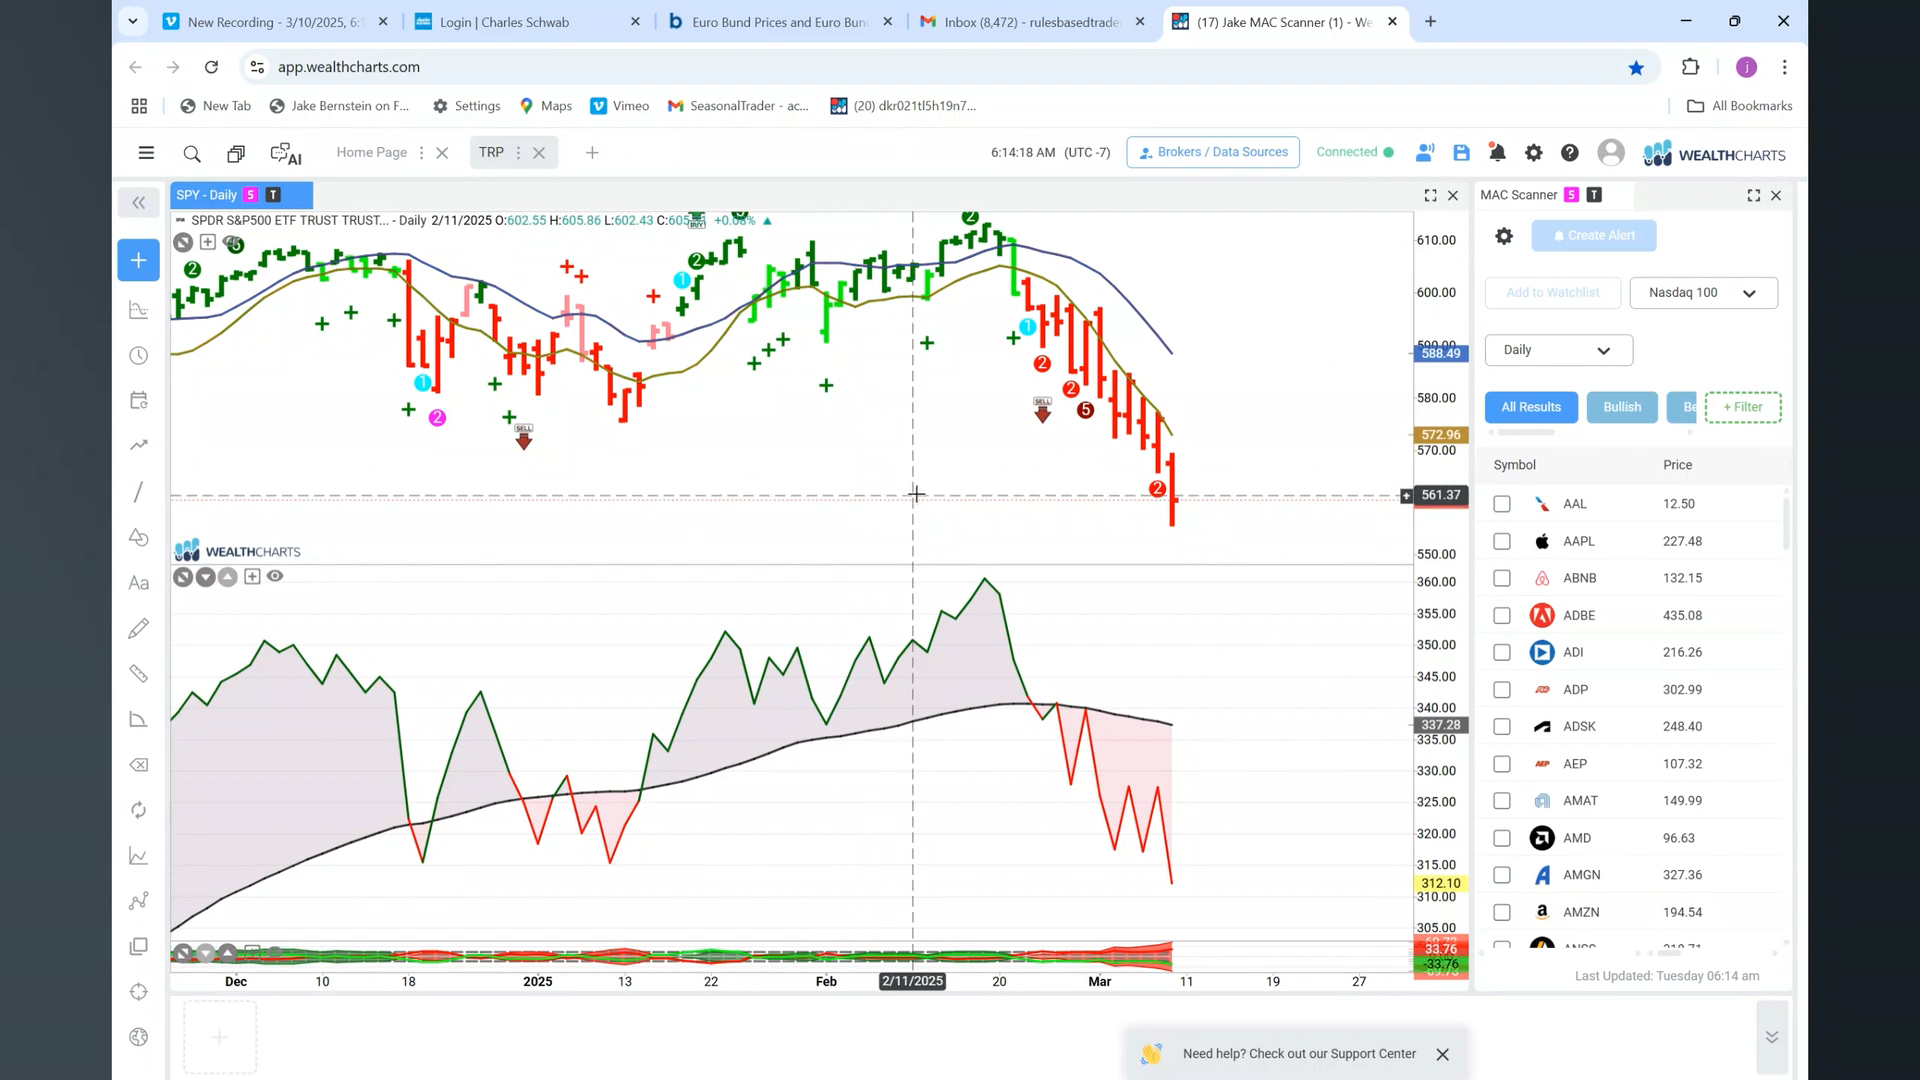The image size is (1920, 1080).
Task: Open the community people icon
Action: click(1425, 153)
